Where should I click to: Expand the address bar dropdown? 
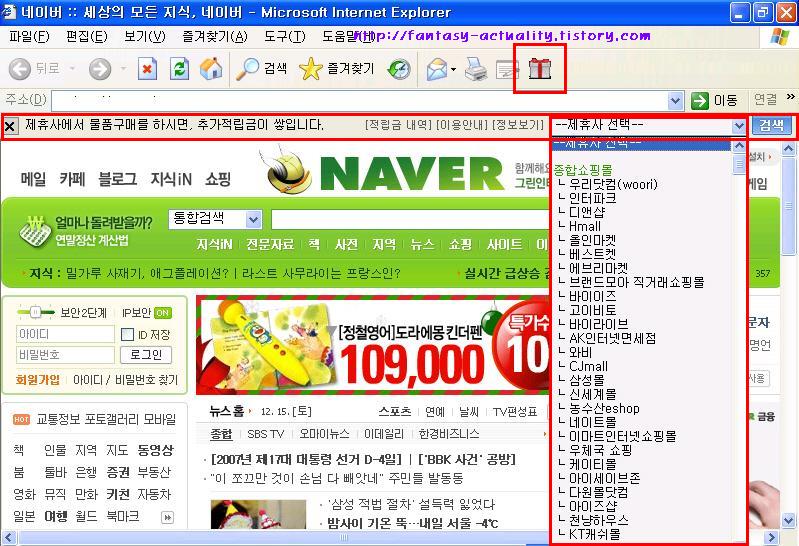click(x=675, y=100)
